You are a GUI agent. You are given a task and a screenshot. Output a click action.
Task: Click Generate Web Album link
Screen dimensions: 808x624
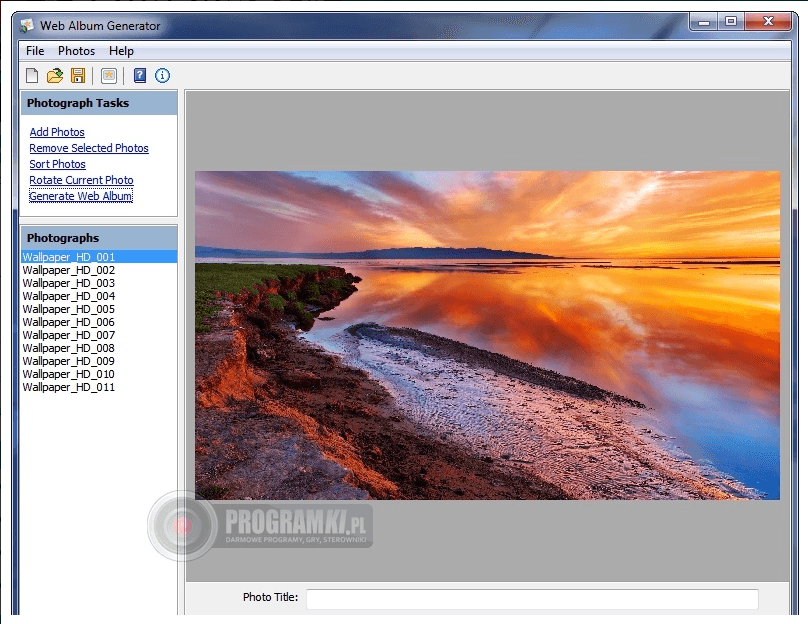tap(81, 196)
